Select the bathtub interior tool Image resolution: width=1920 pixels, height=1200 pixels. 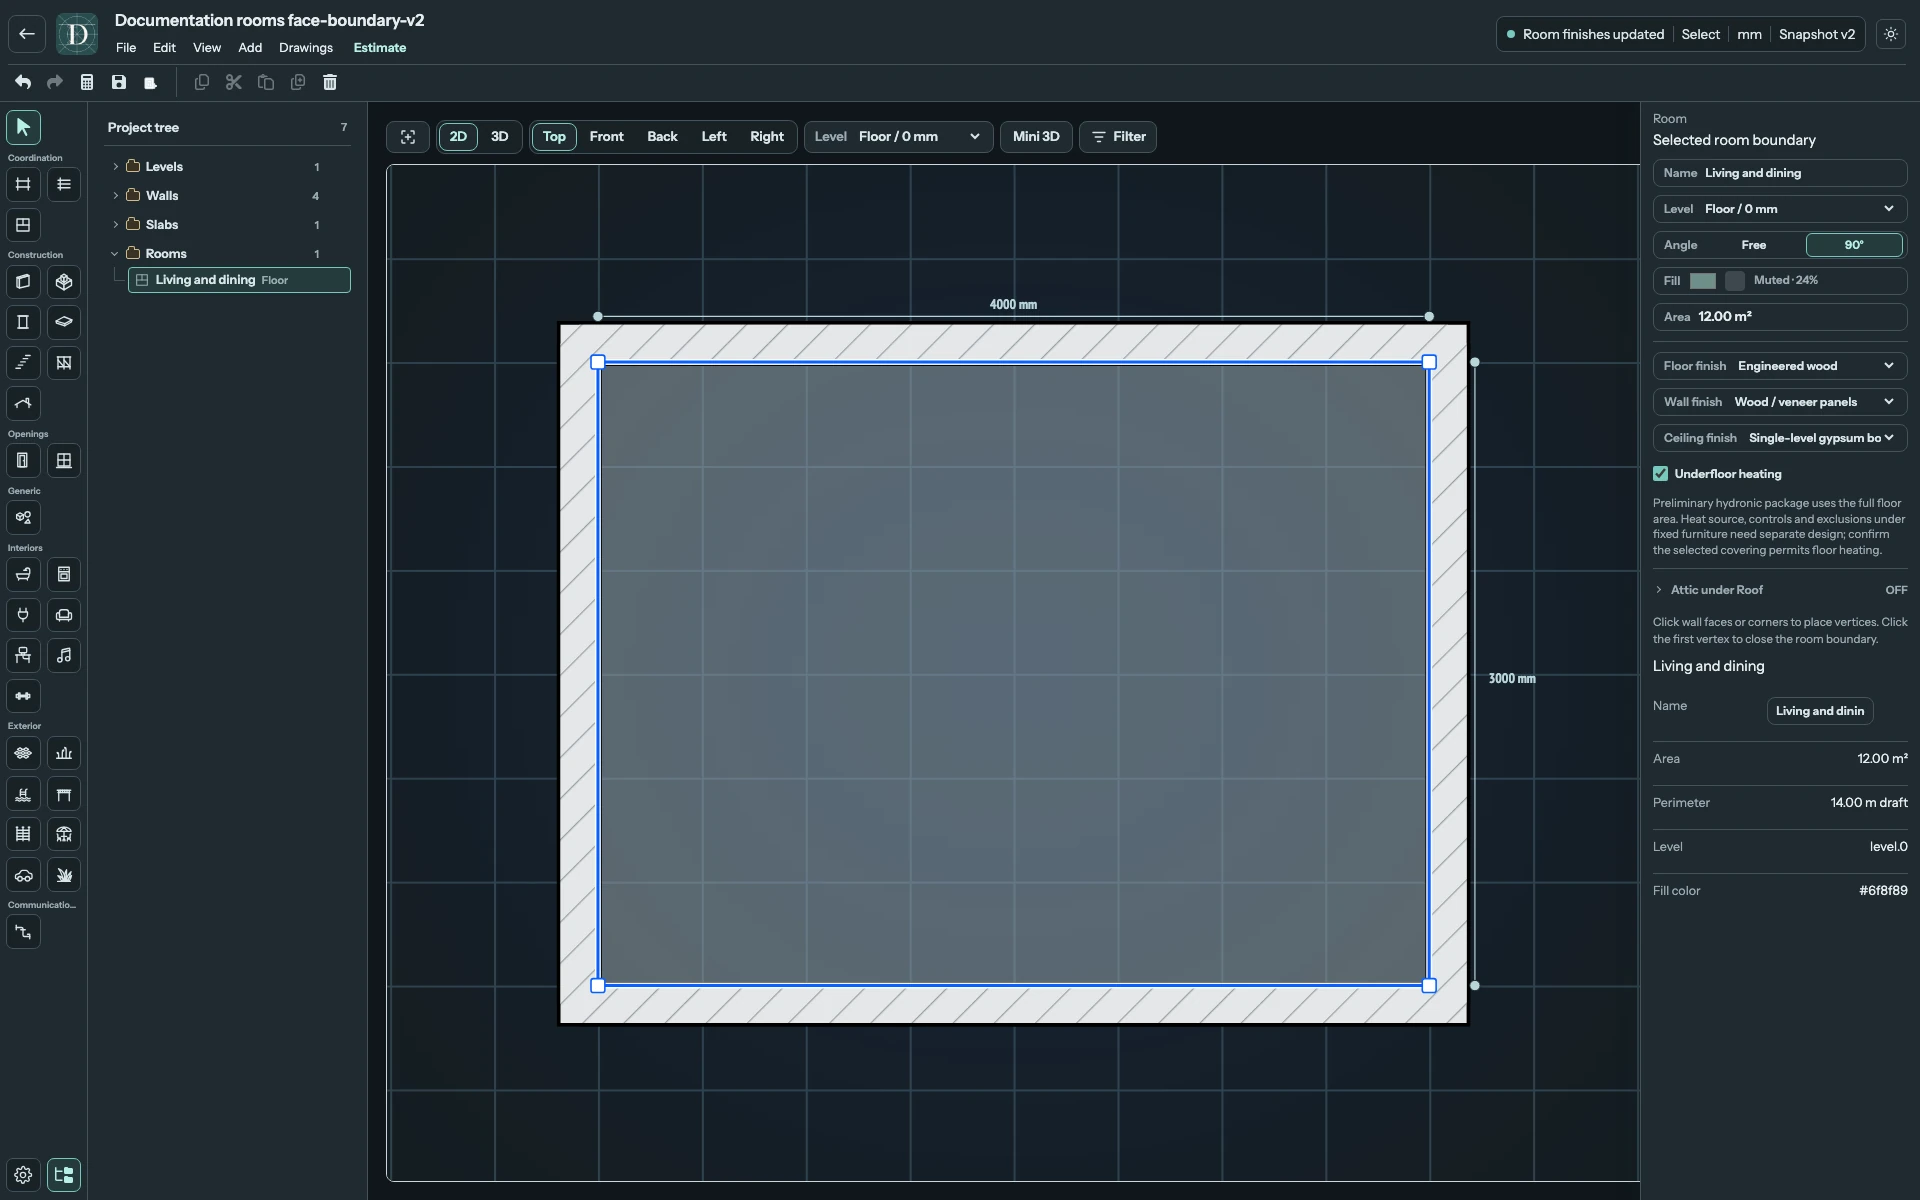(x=23, y=574)
